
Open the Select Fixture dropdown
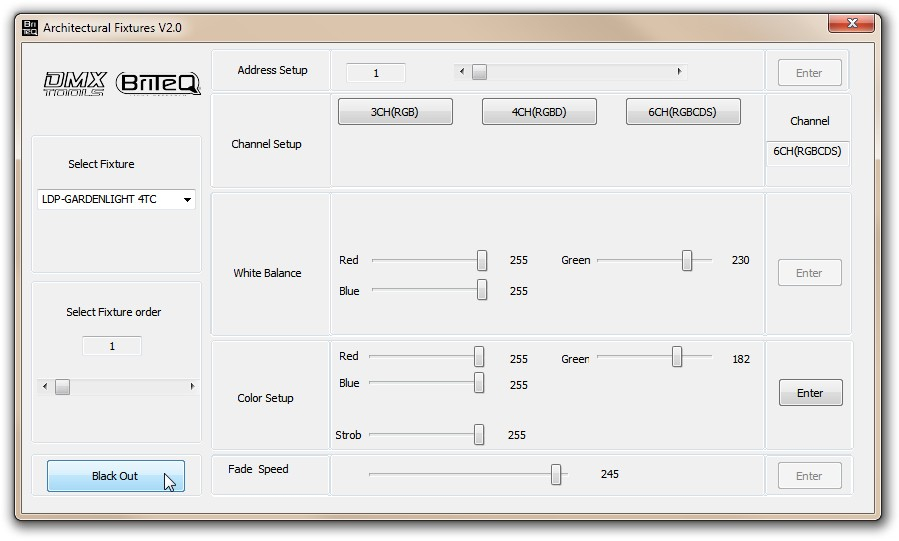coord(187,200)
